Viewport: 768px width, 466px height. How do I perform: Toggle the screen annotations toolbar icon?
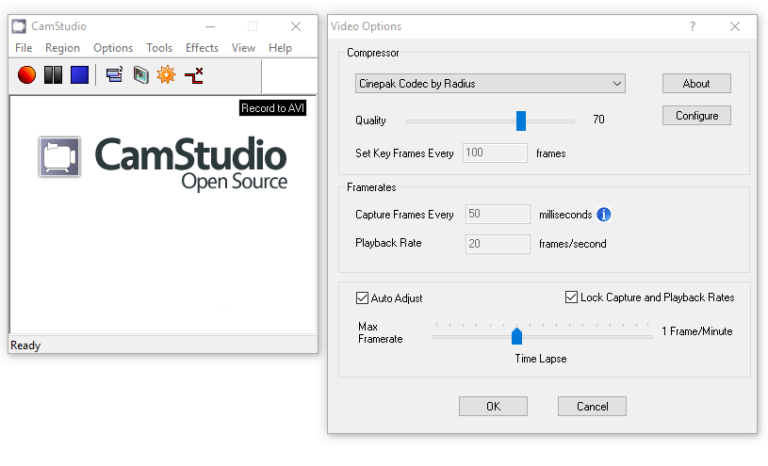click(114, 75)
